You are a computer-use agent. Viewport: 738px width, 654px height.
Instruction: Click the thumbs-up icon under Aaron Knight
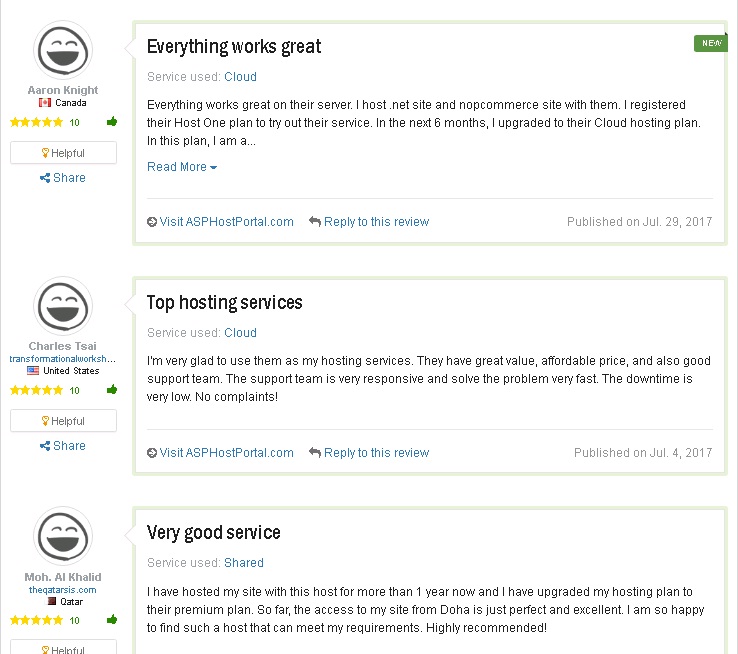112,122
